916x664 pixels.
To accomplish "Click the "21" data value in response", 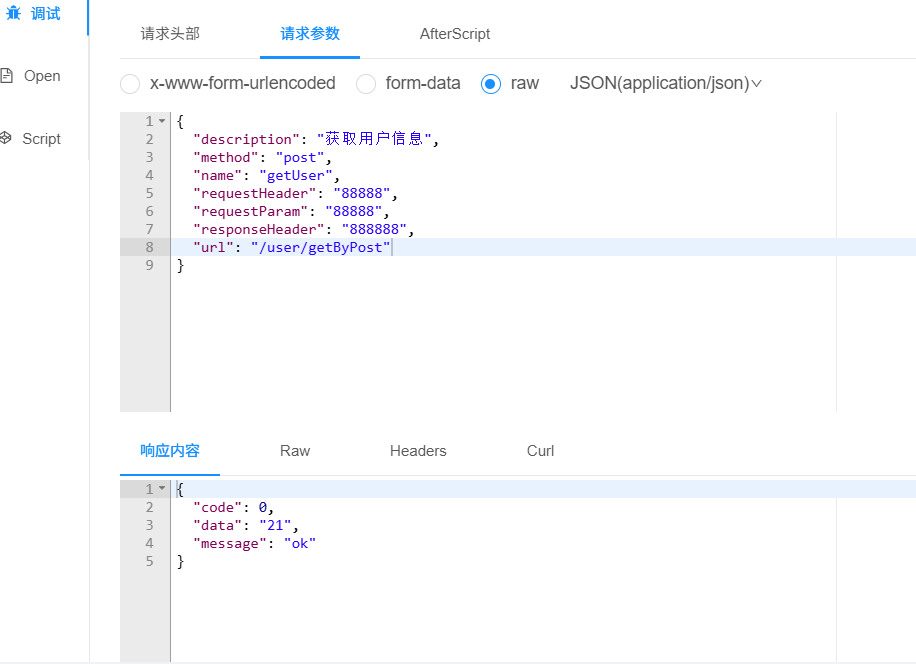I will [275, 525].
